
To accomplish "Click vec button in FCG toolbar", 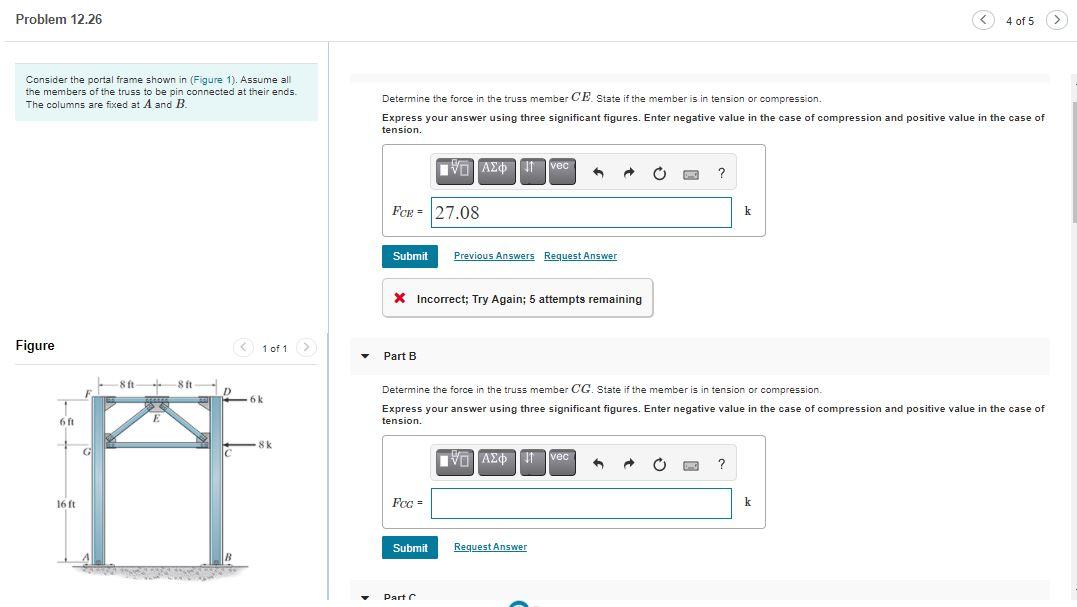I will coord(563,462).
